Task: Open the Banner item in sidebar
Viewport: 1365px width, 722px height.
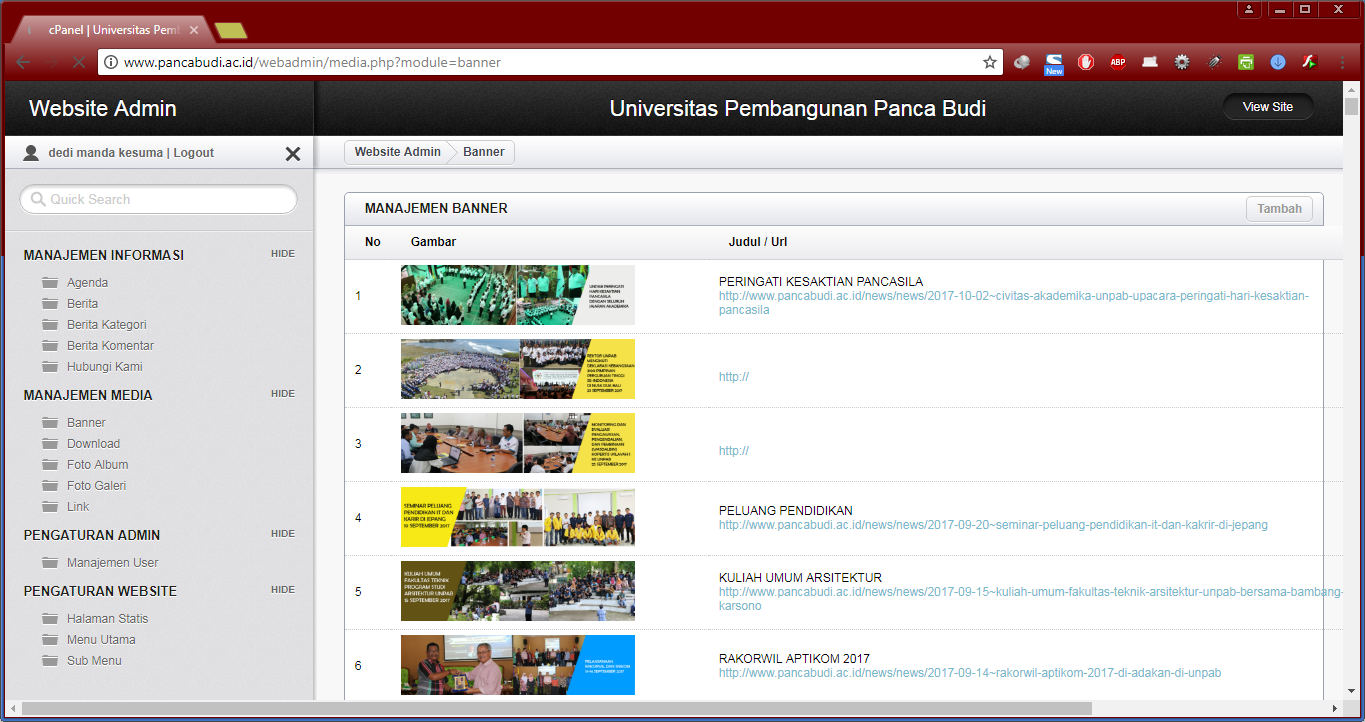Action: pyautogui.click(x=86, y=423)
